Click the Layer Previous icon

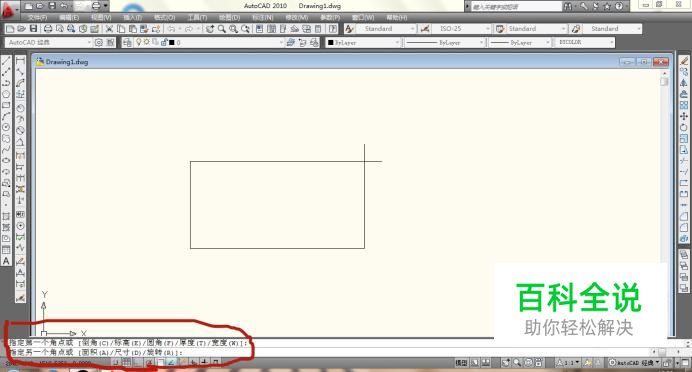[302, 42]
